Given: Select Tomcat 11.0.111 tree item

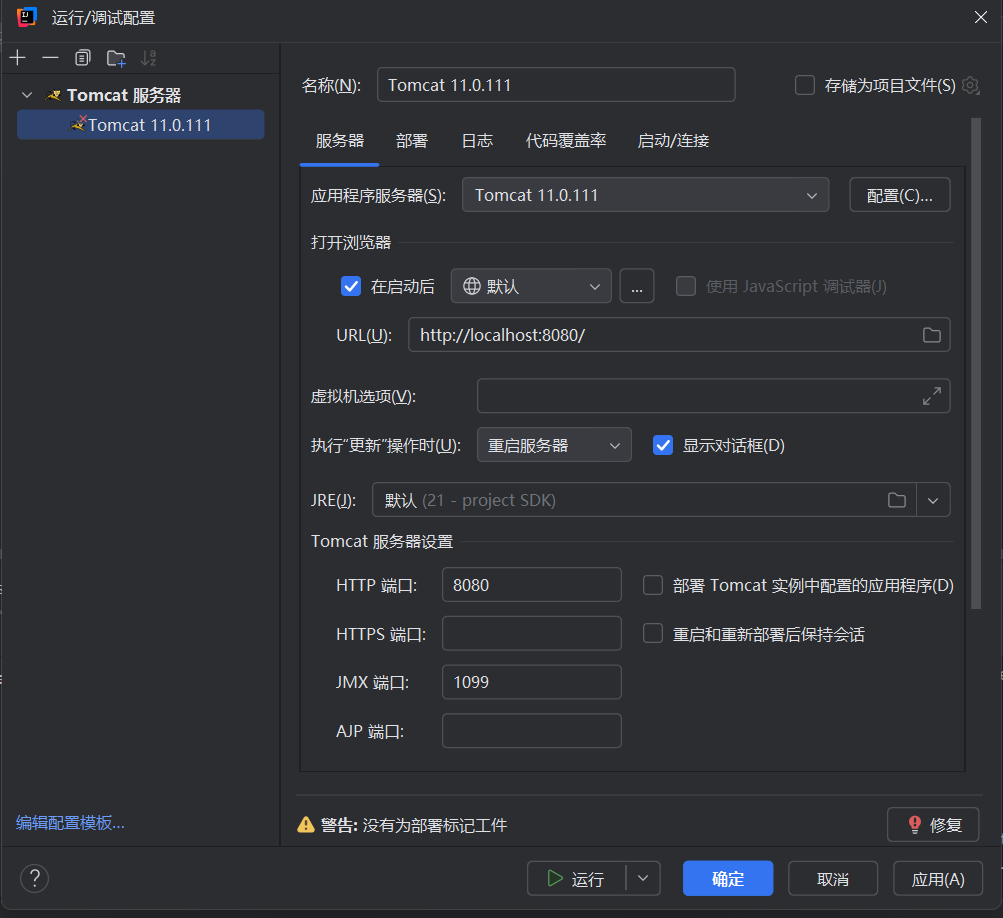Looking at the screenshot, I should tap(141, 125).
